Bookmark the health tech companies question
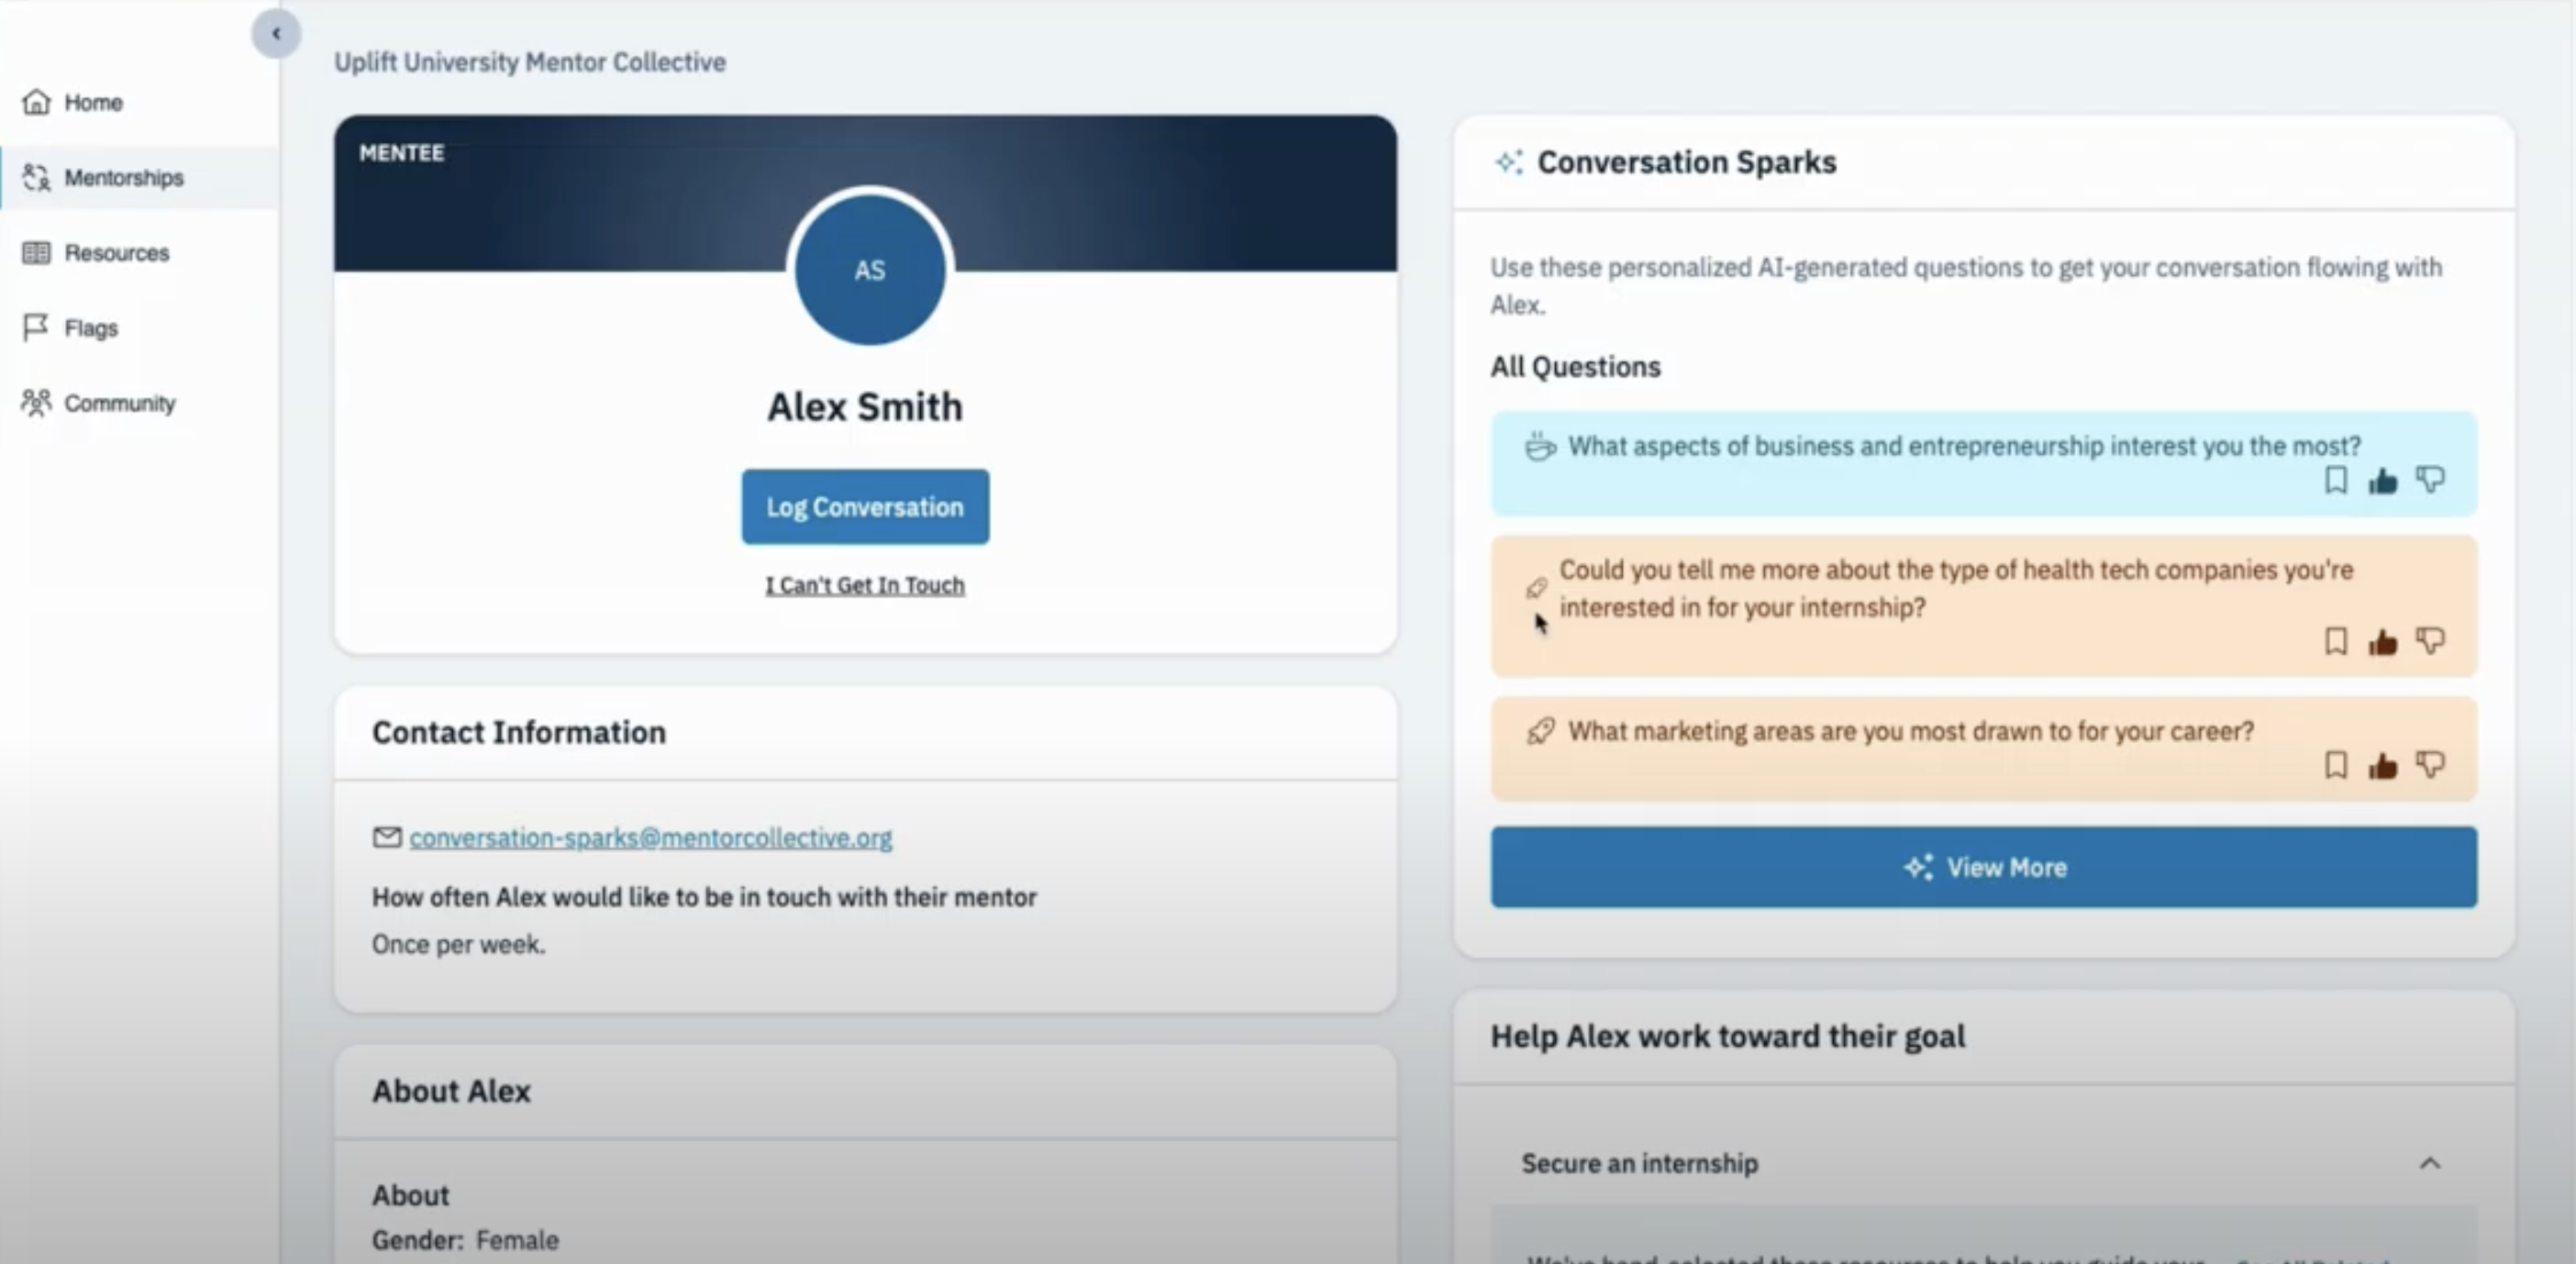The width and height of the screenshot is (2576, 1264). point(2335,641)
